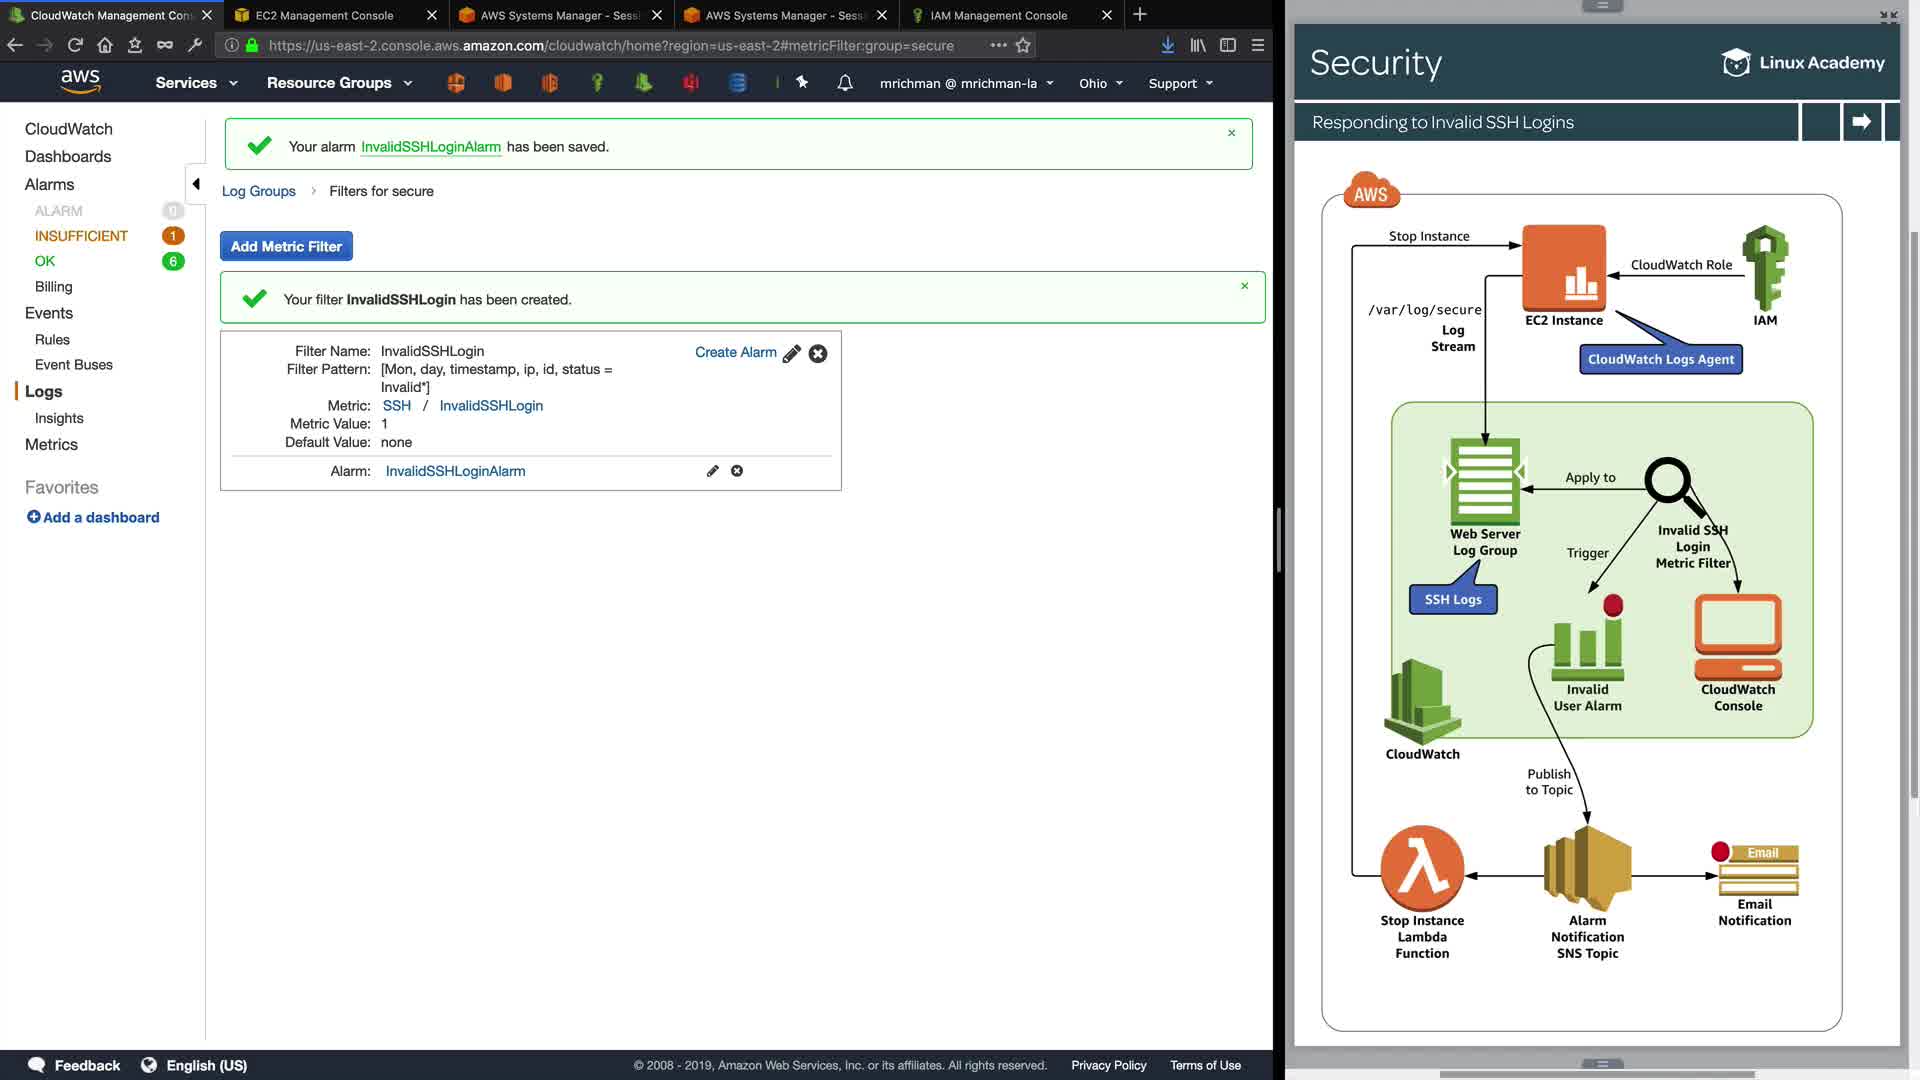Collapse the CloudWatch side navigation panel
The width and height of the screenshot is (1920, 1080).
pos(196,184)
